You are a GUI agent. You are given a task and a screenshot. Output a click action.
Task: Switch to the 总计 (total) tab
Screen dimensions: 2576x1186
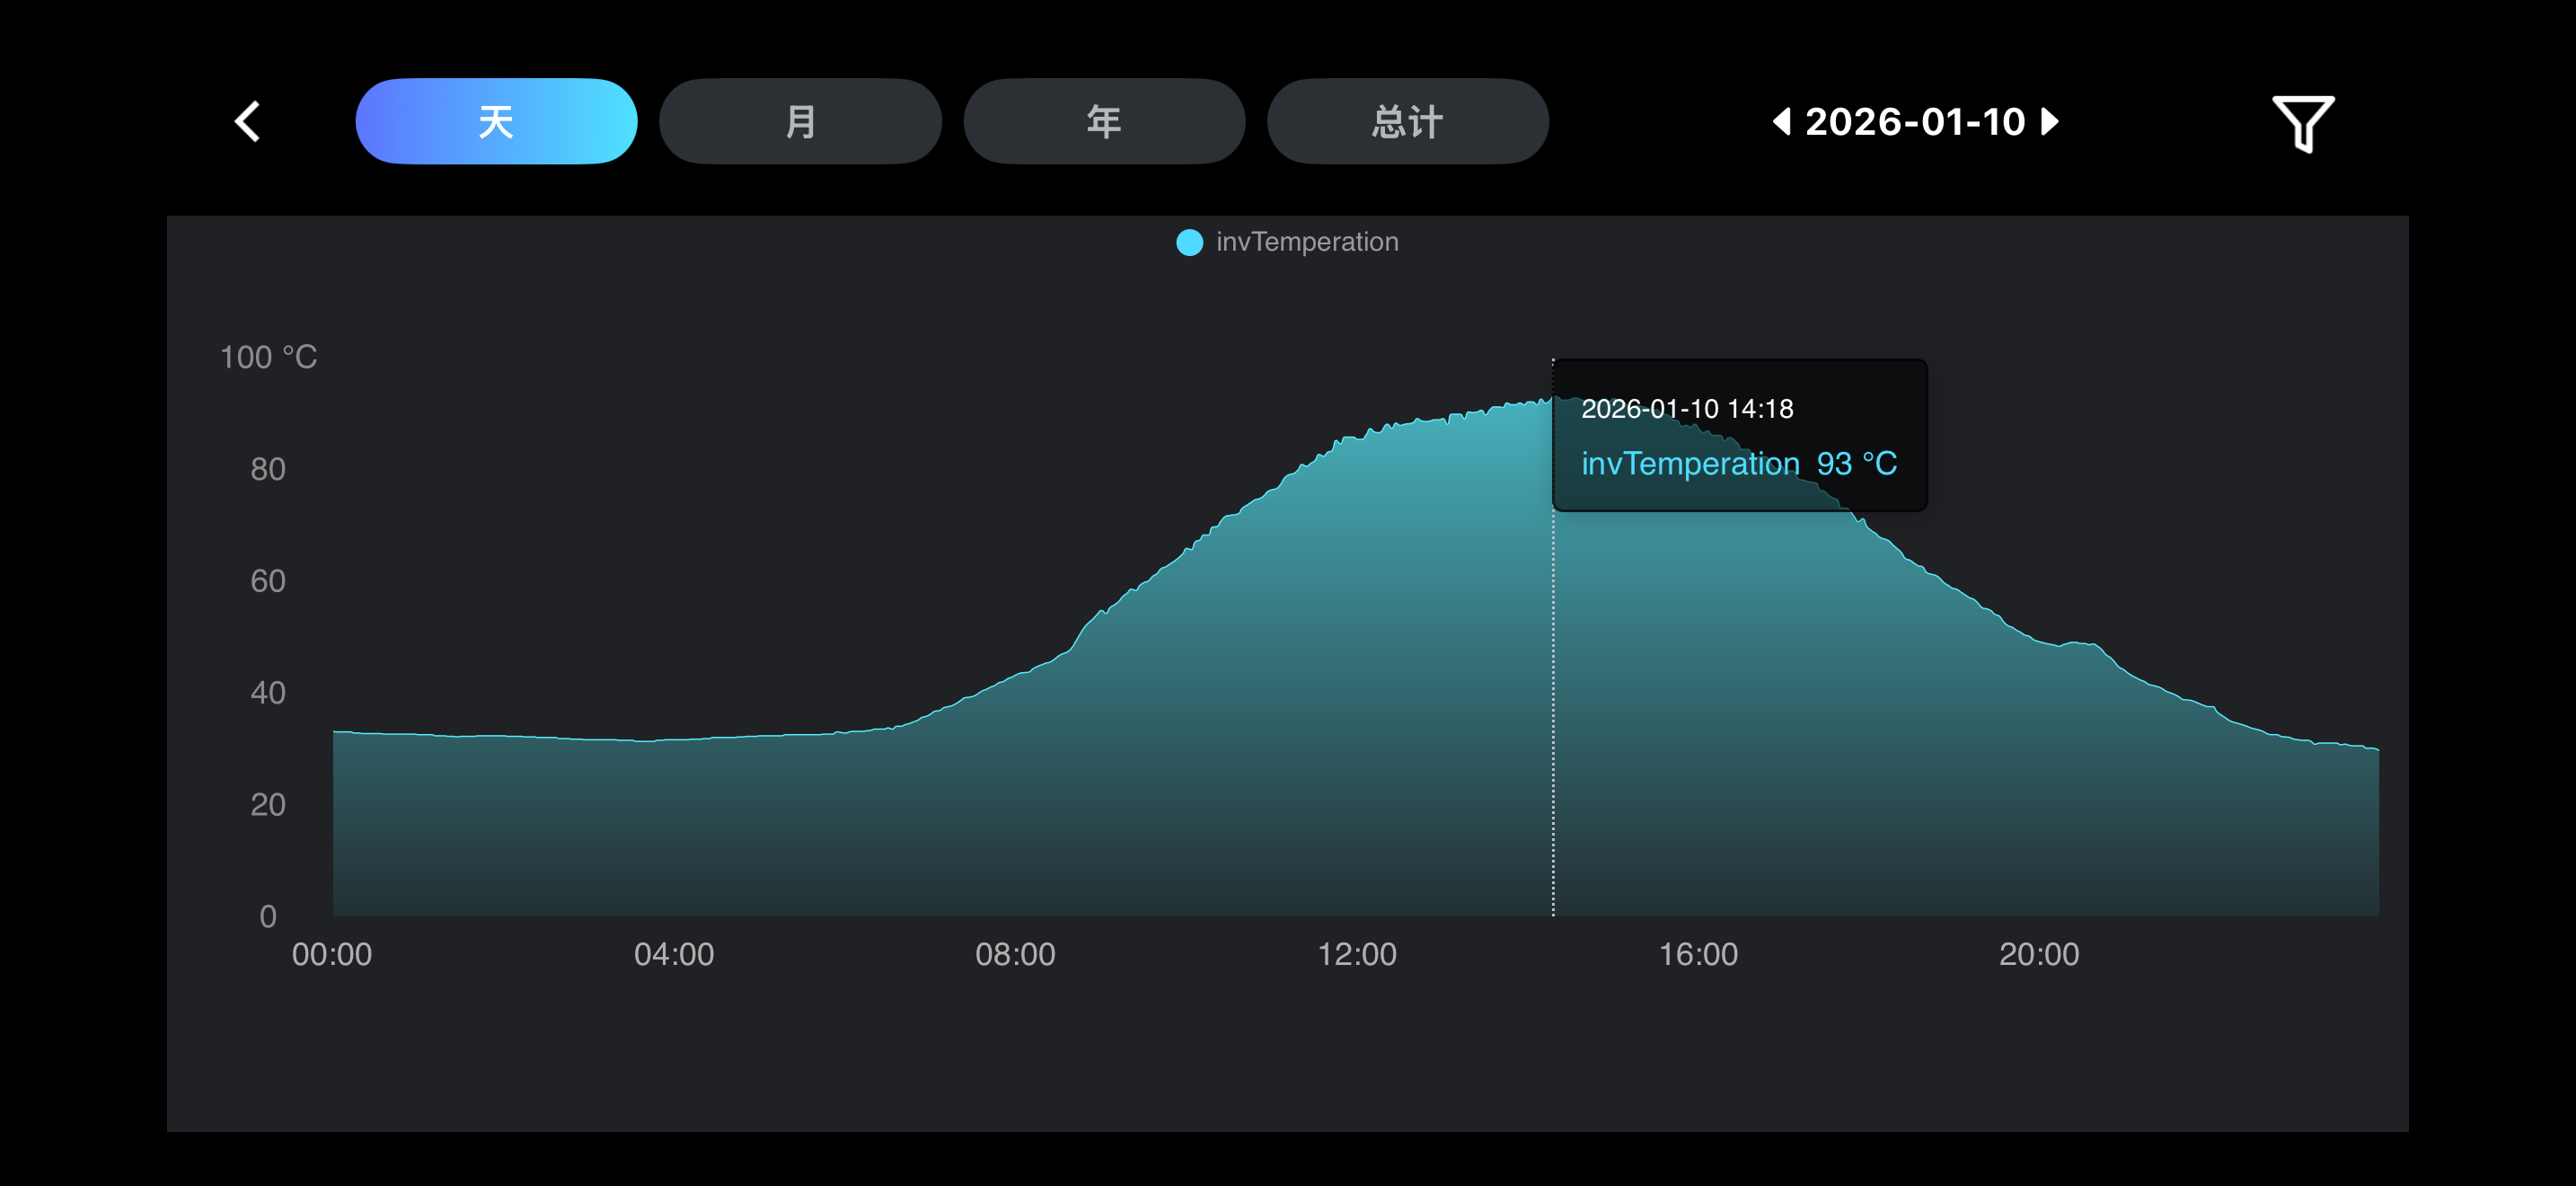tap(1407, 122)
